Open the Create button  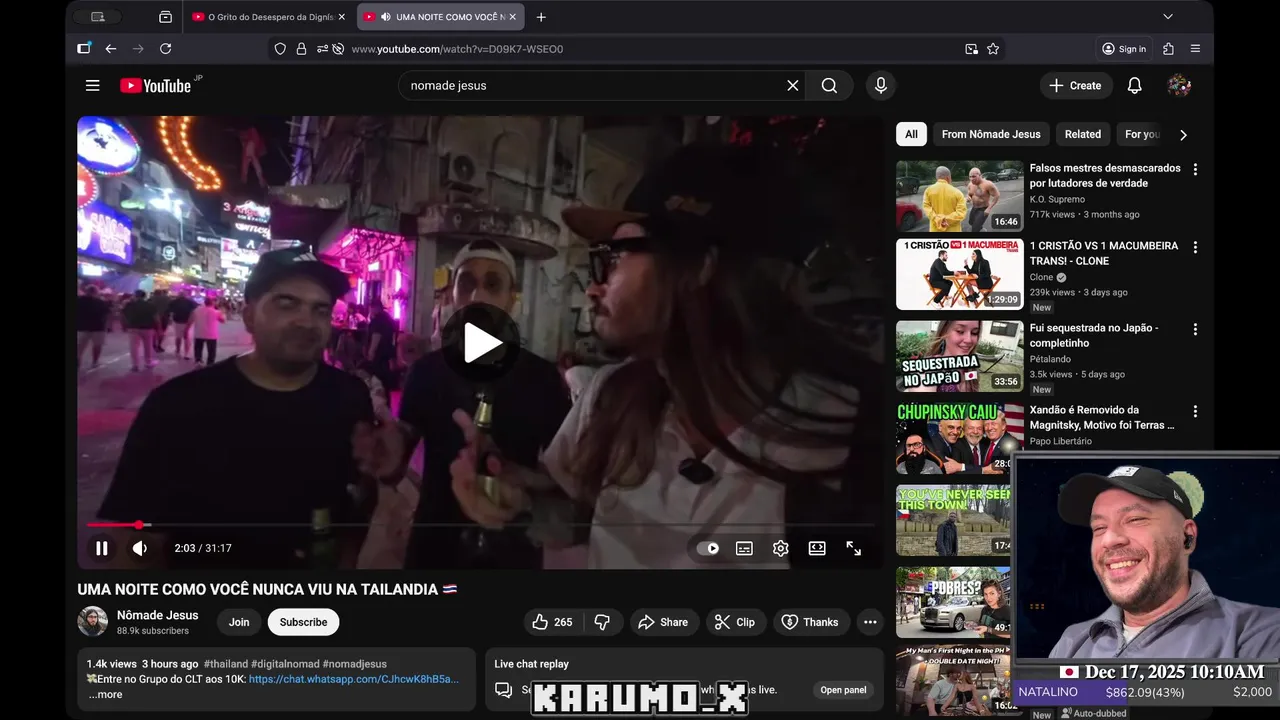coord(1075,86)
